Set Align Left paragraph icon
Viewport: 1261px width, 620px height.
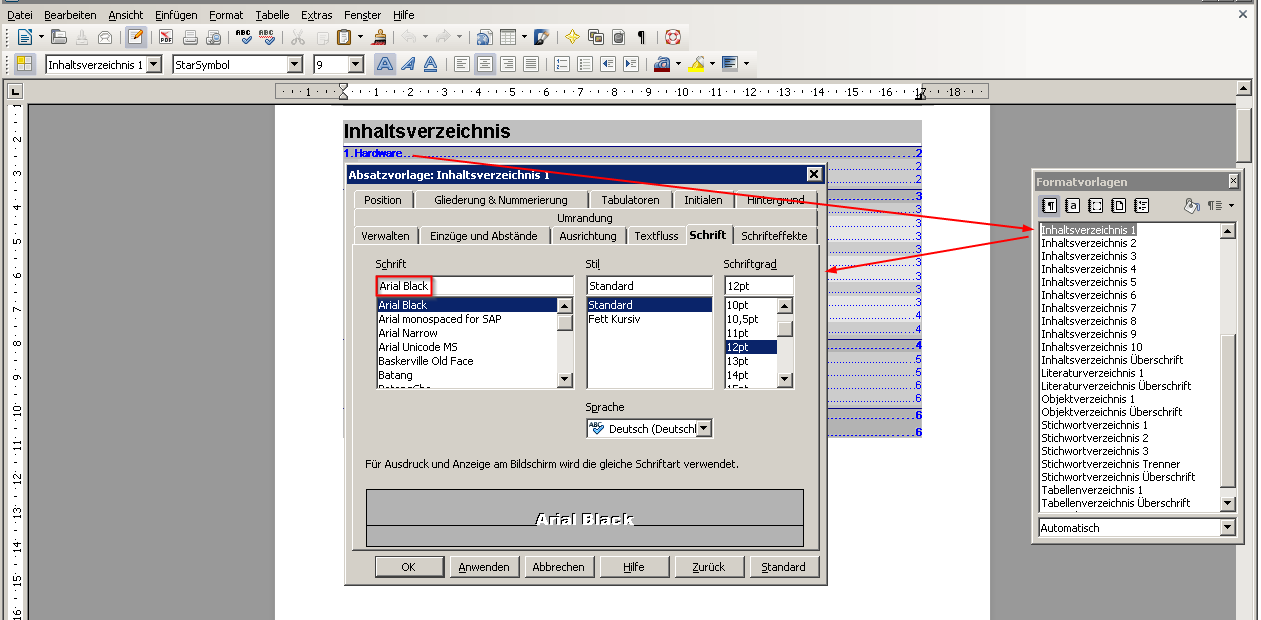462,64
